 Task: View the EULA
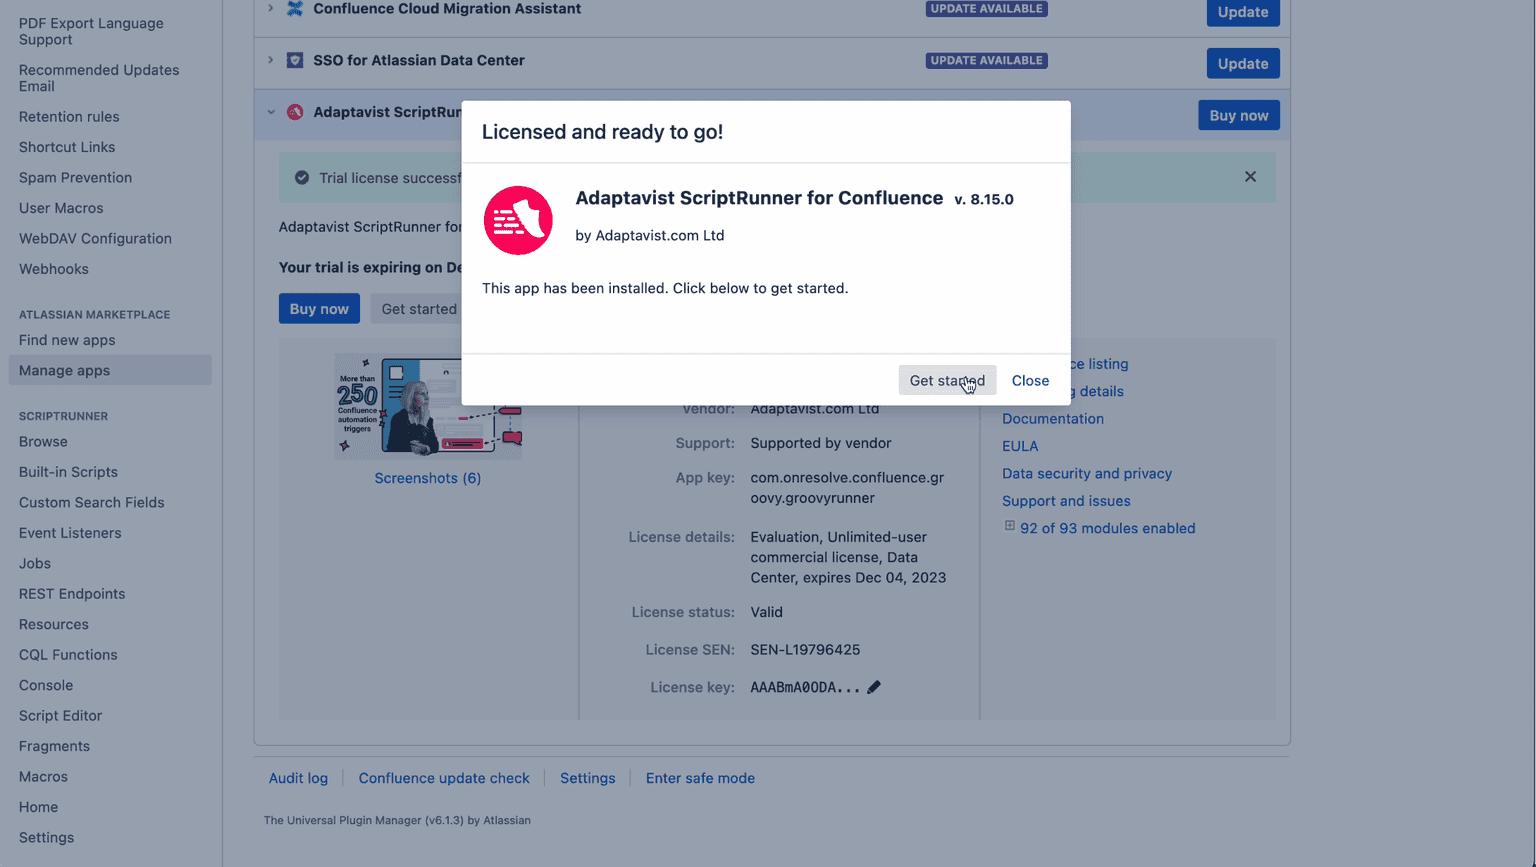click(1019, 446)
